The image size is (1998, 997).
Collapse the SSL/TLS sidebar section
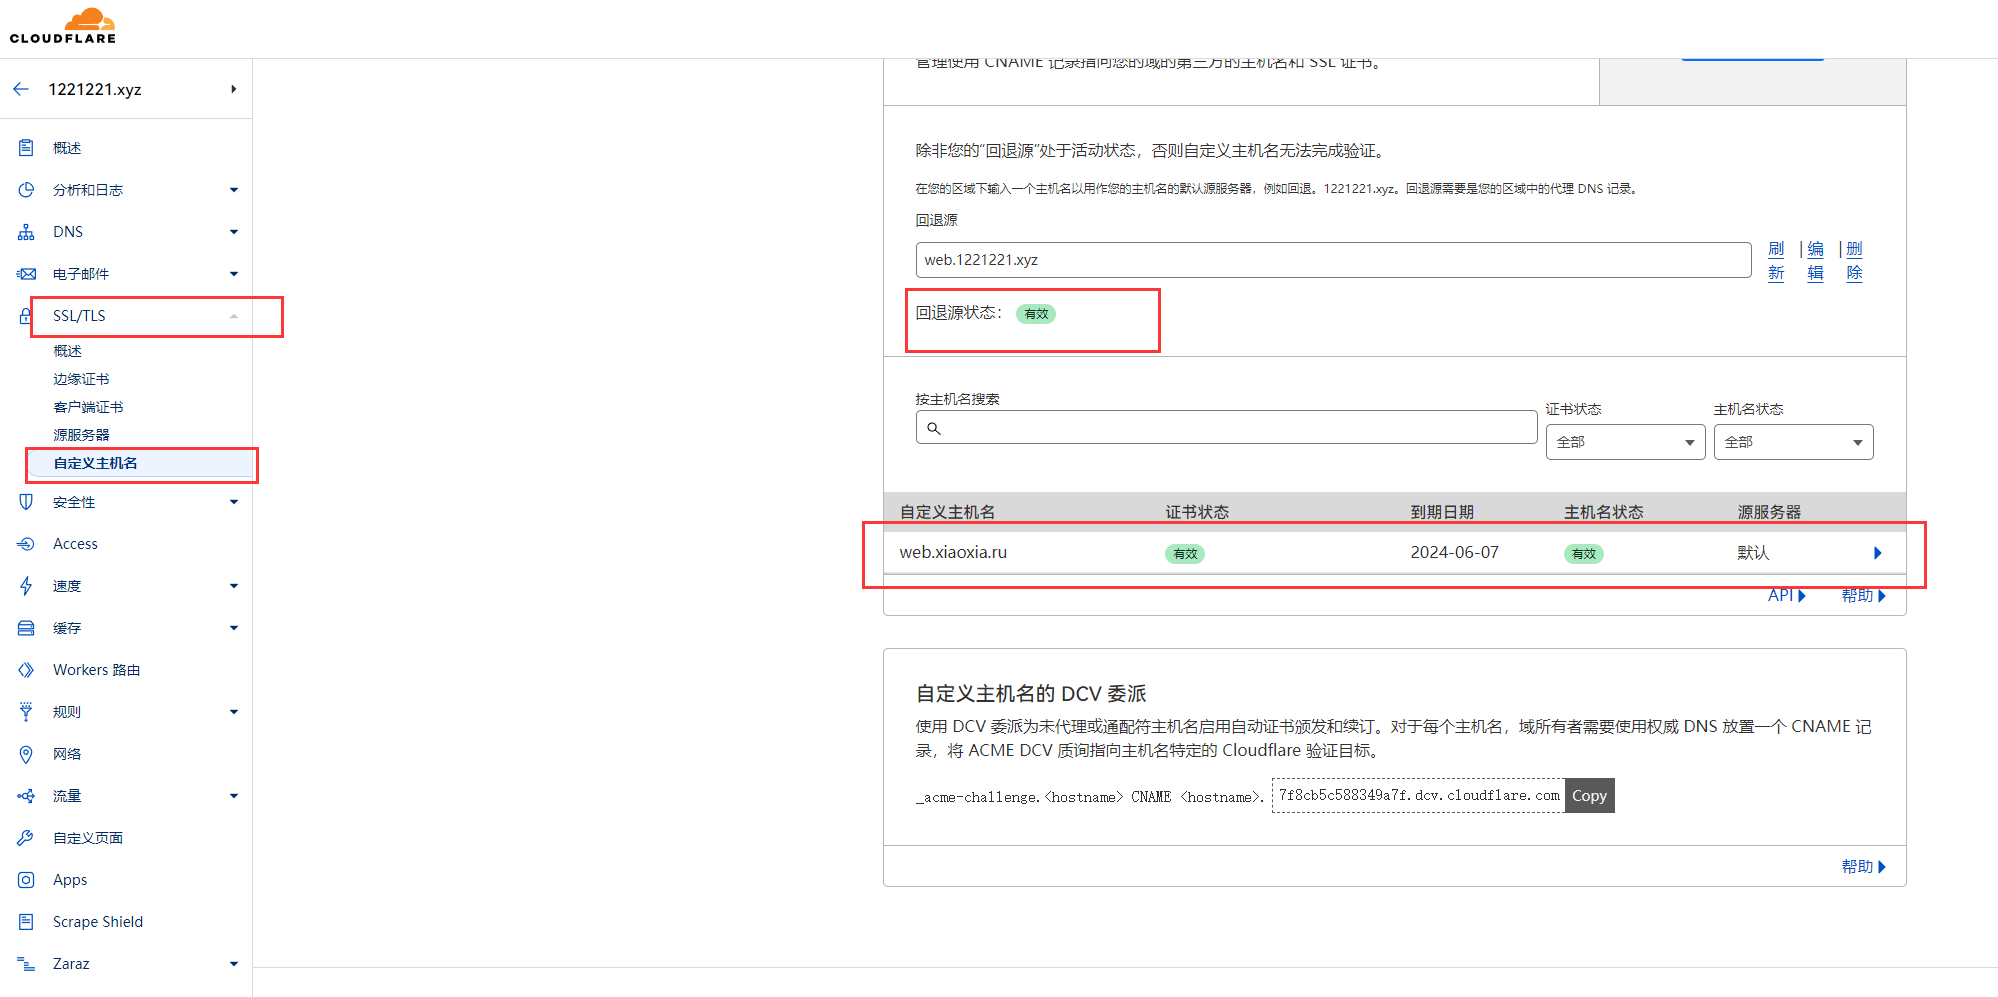pos(233,316)
